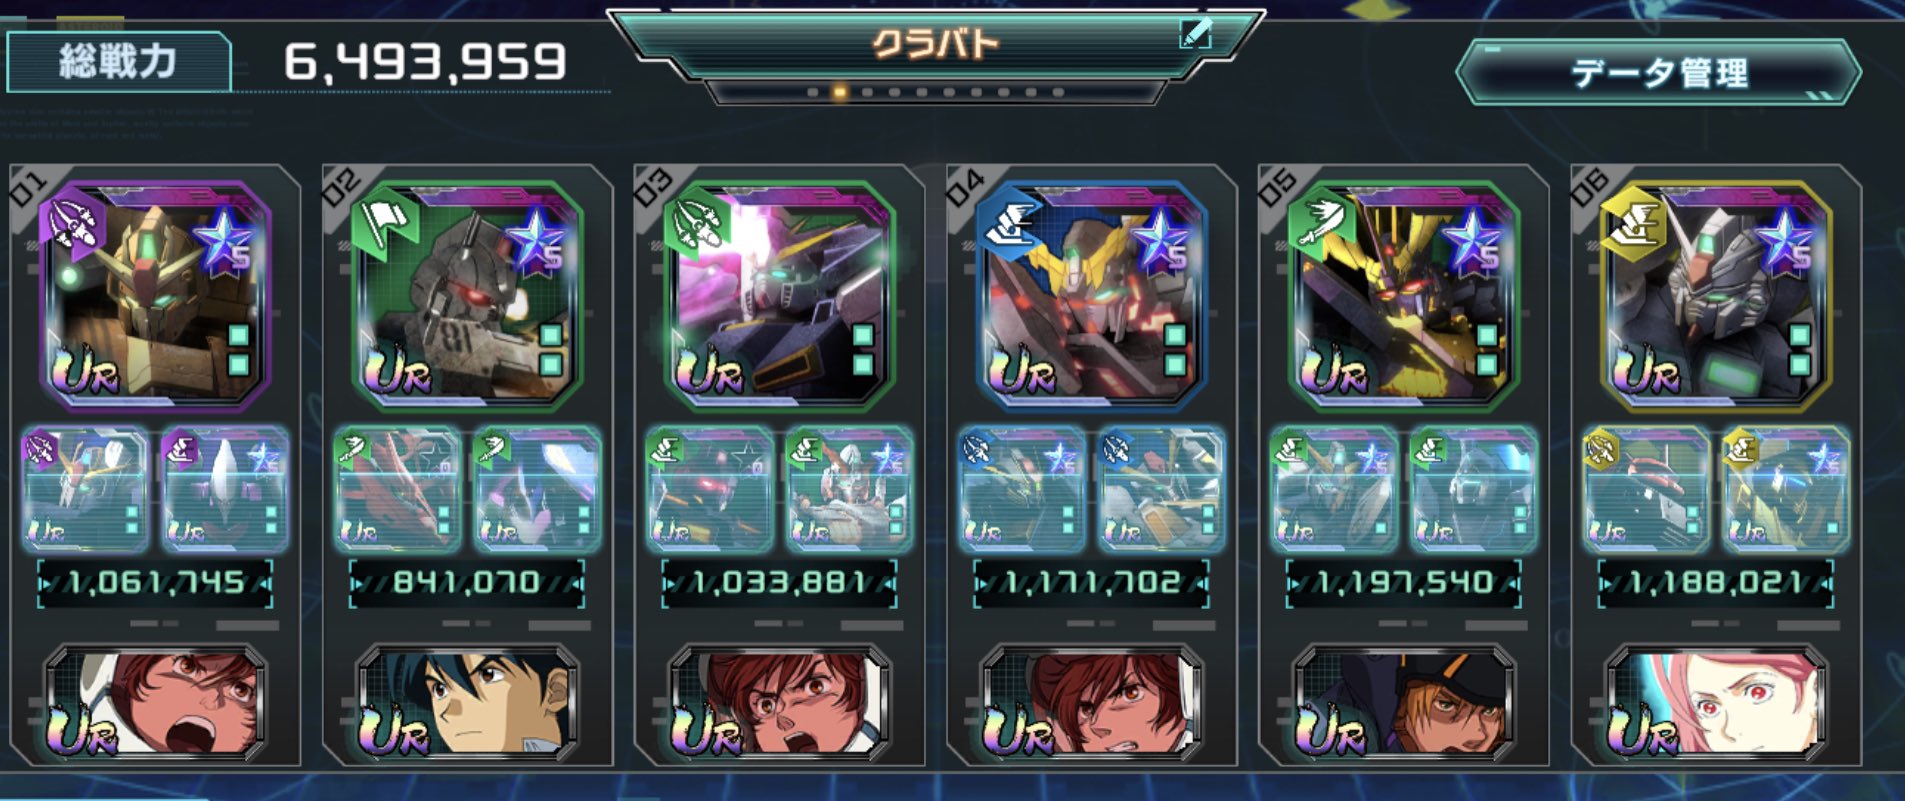Select slot 06 yellow-framed gray Gundam card
Viewport: 1905px width, 801px height.
point(1715,296)
